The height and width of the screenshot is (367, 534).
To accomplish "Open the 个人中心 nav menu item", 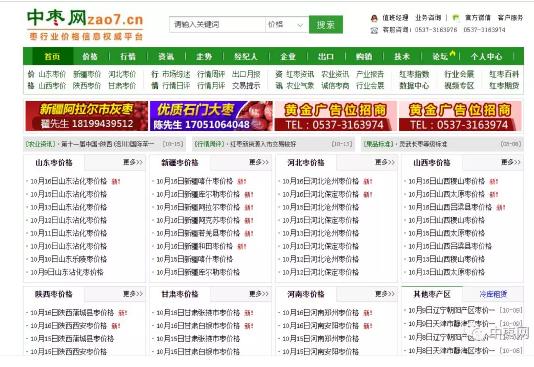I will tap(486, 56).
